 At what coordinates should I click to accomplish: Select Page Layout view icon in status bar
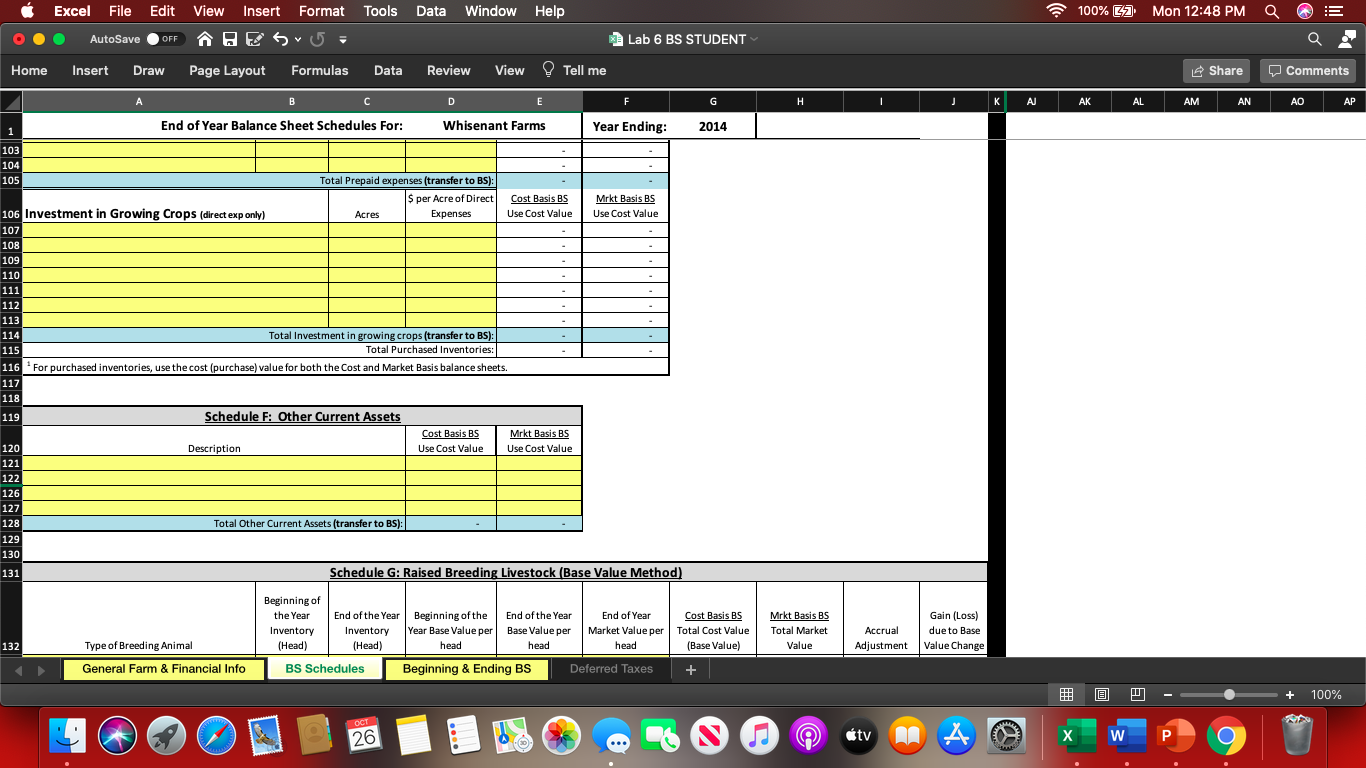click(1101, 694)
